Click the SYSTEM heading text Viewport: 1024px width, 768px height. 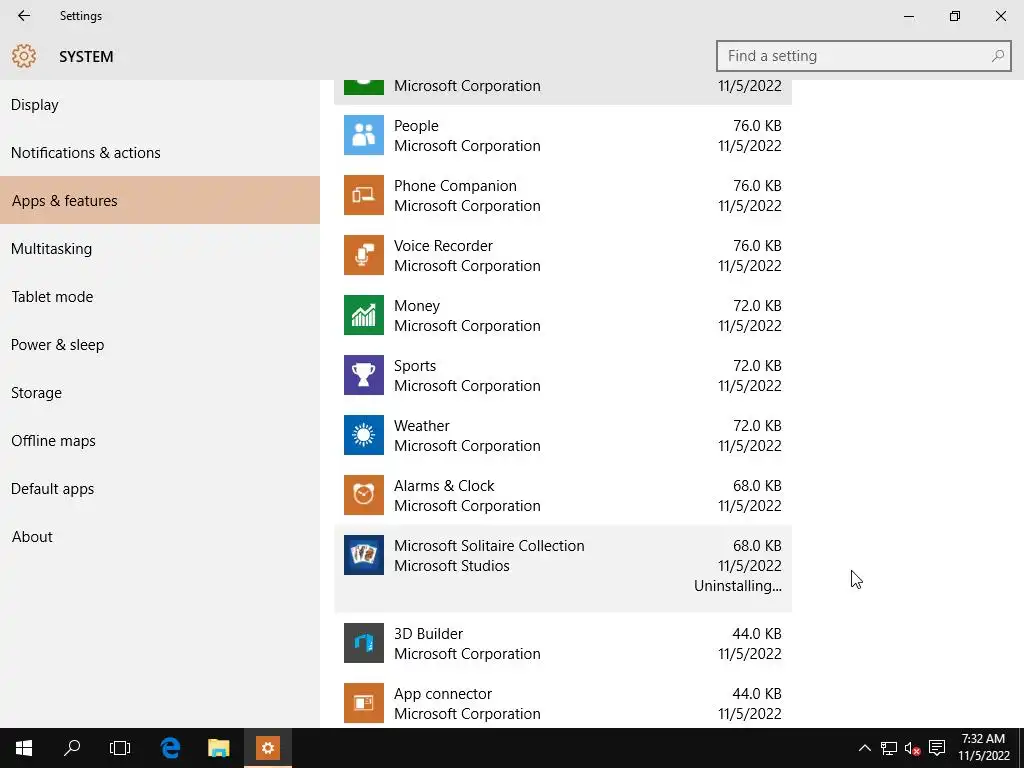pyautogui.click(x=86, y=57)
